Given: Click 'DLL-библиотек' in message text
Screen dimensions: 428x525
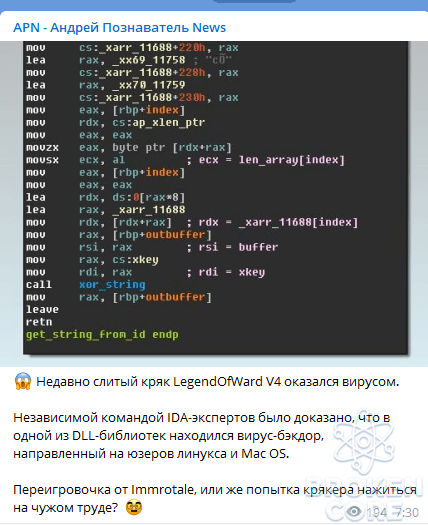Looking at the screenshot, I should [x=119, y=436].
